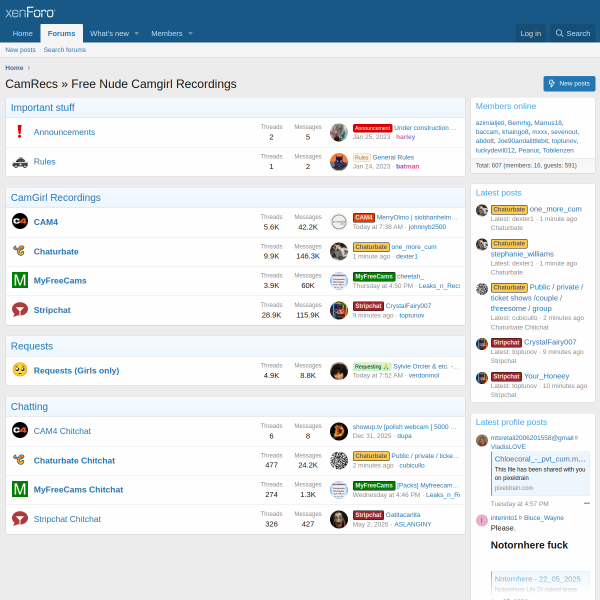Click the Chaturbate forum icon
Screen dimensions: 600x600
[20, 251]
